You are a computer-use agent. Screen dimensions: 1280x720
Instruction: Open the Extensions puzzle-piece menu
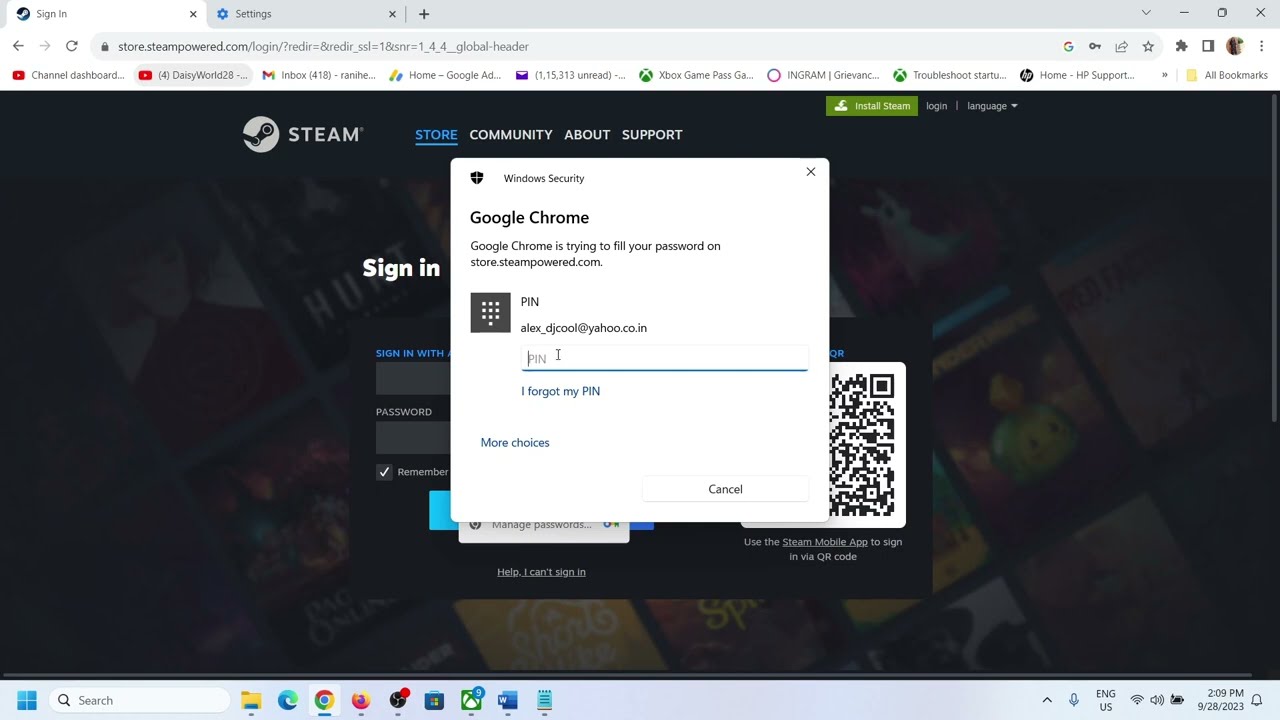coord(1182,46)
